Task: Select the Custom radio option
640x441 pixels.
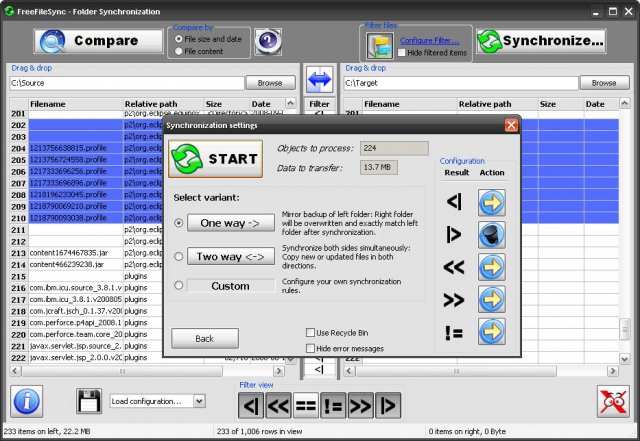Action: point(178,285)
